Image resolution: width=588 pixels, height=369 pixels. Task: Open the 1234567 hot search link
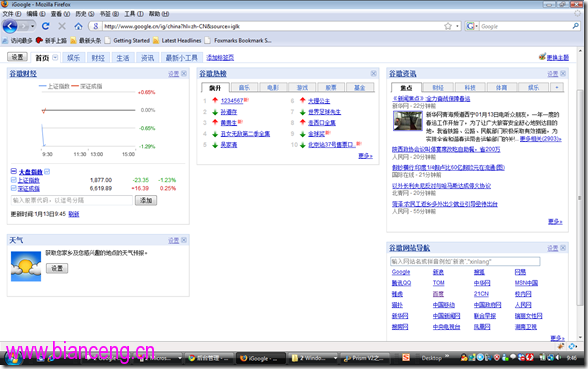point(232,100)
